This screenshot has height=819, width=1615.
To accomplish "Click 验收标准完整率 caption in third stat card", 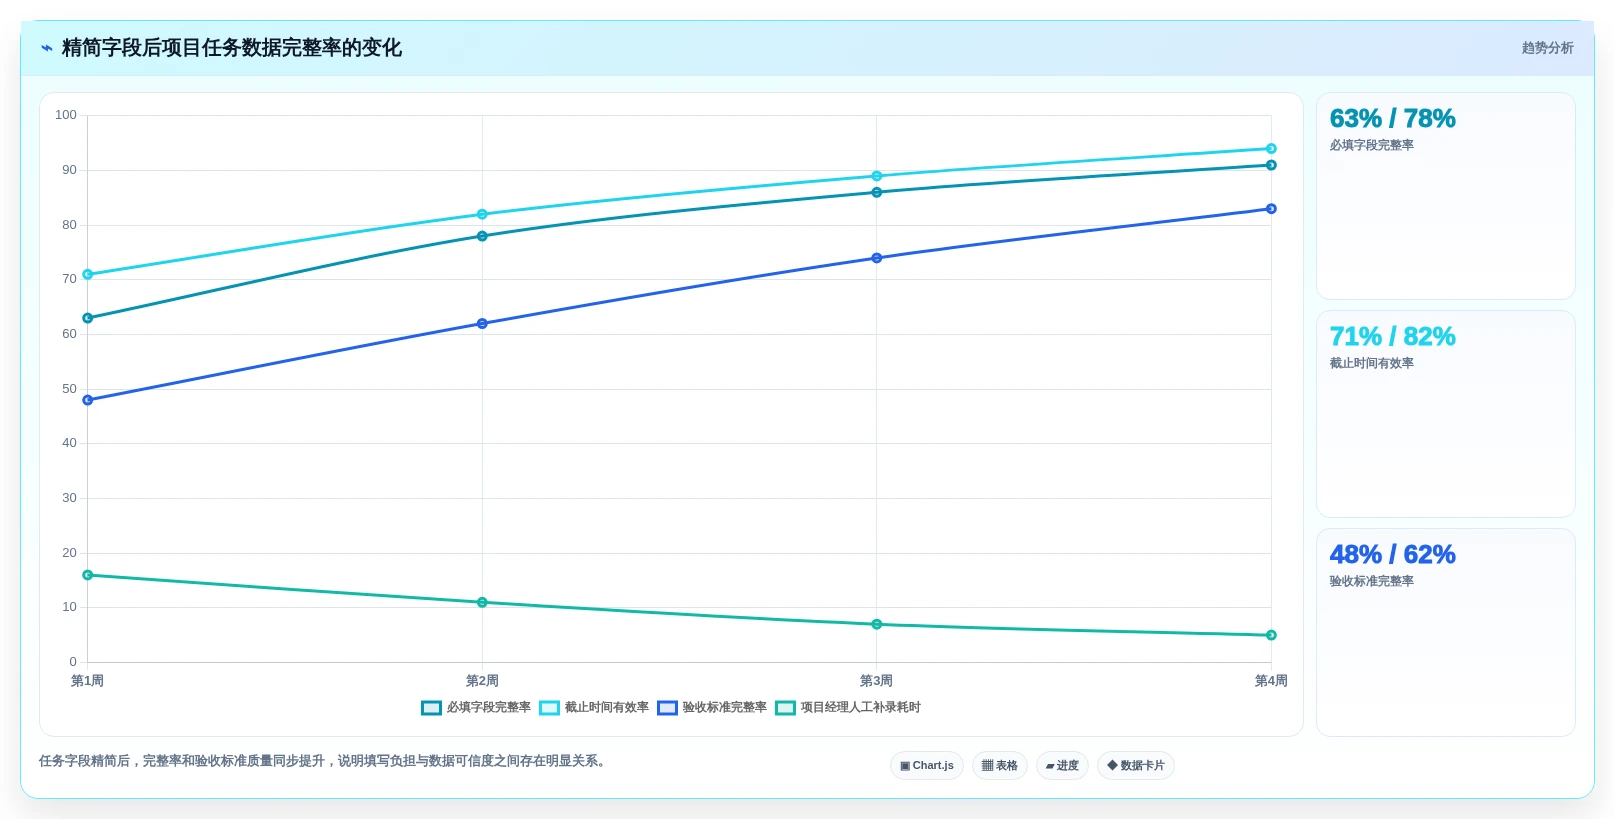I will 1371,581.
